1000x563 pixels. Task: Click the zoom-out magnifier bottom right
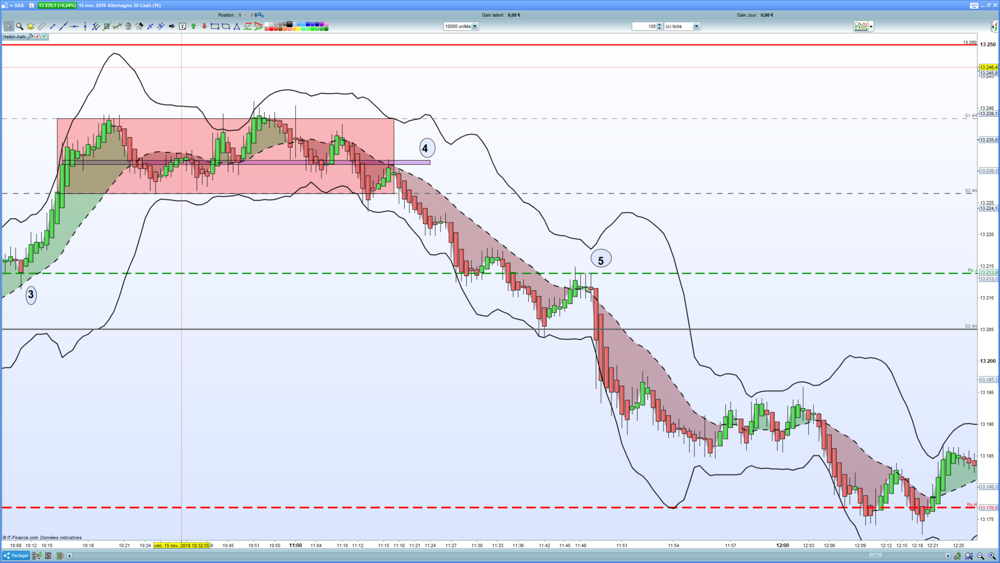[980, 556]
